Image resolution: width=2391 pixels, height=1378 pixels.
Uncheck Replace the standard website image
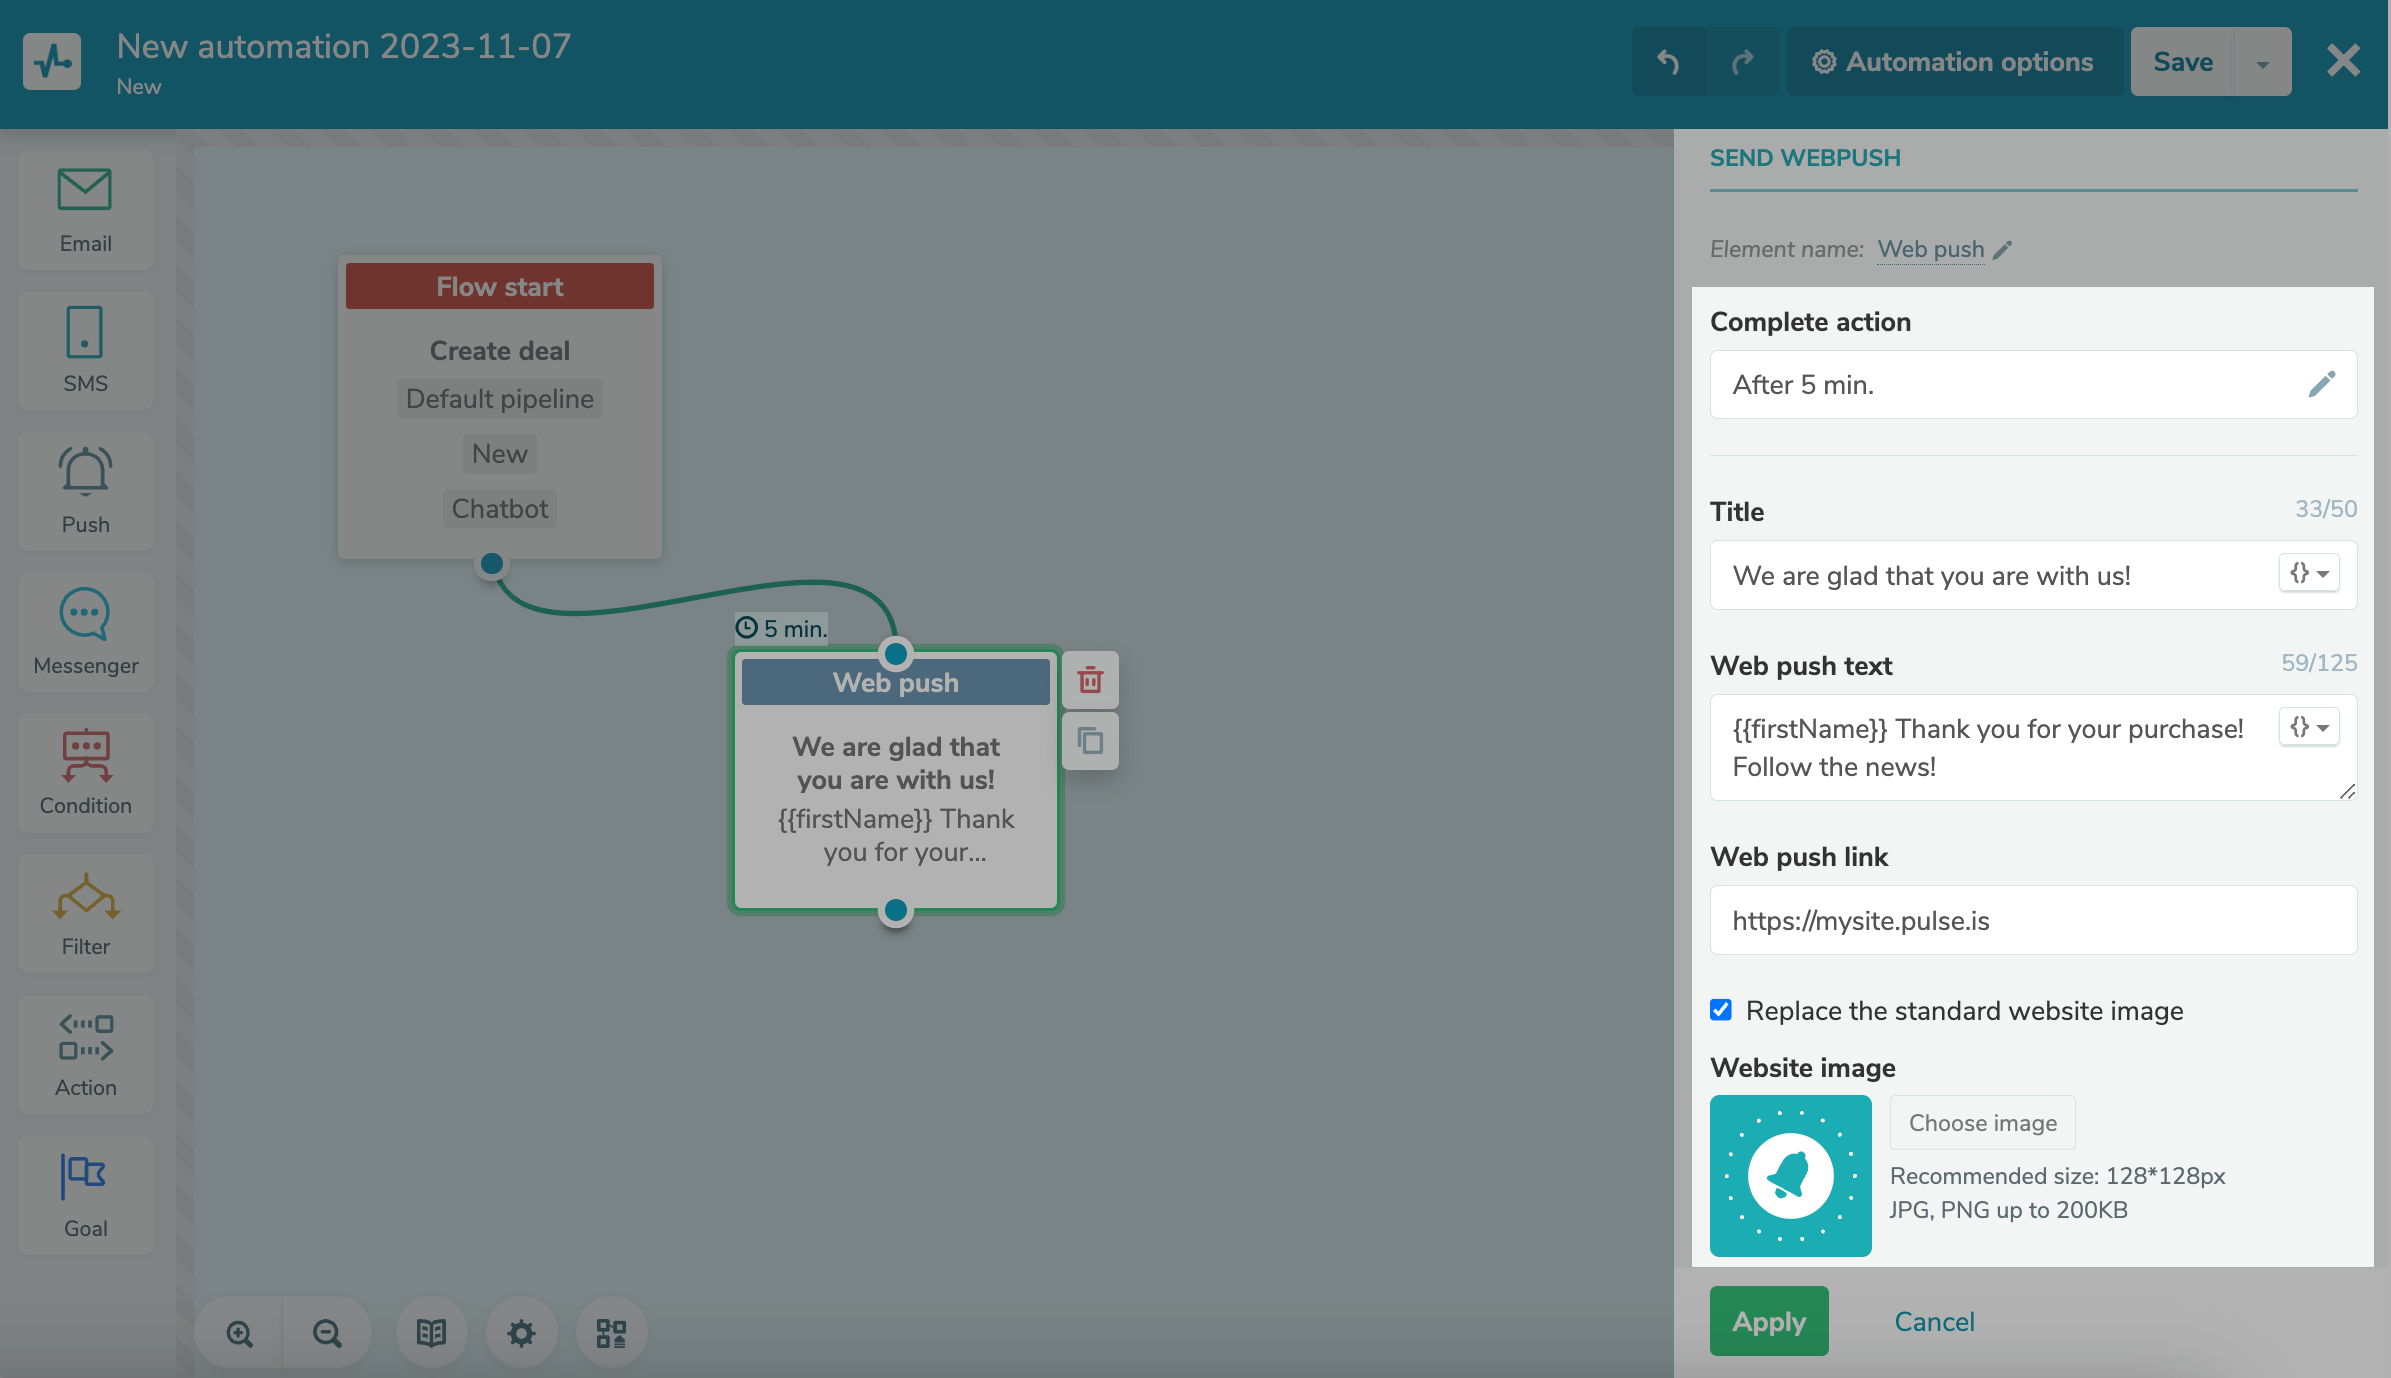(1720, 1010)
